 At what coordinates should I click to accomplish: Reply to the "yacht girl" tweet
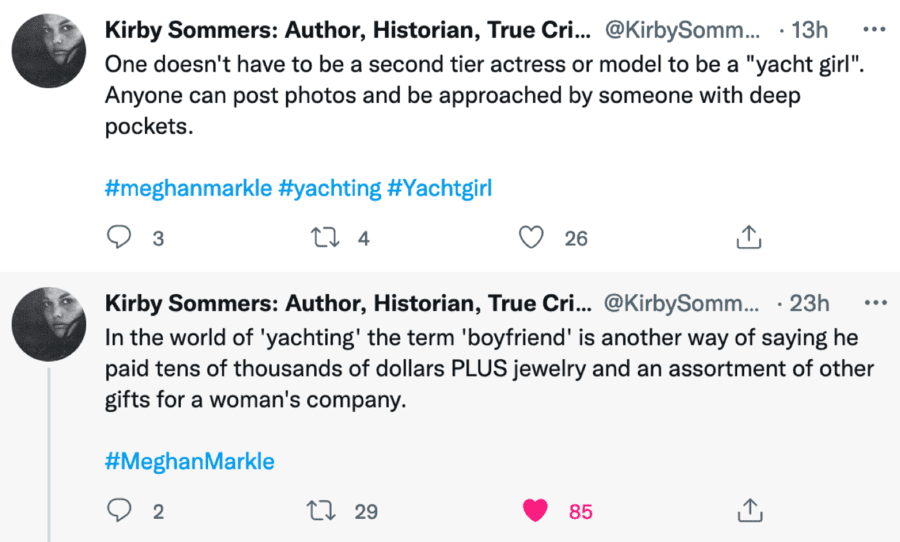tap(120, 238)
